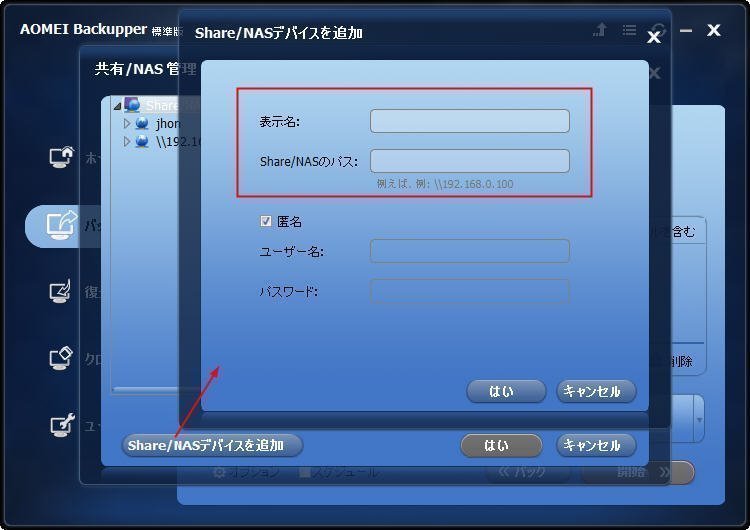Select the Clone sidebar icon

point(61,358)
